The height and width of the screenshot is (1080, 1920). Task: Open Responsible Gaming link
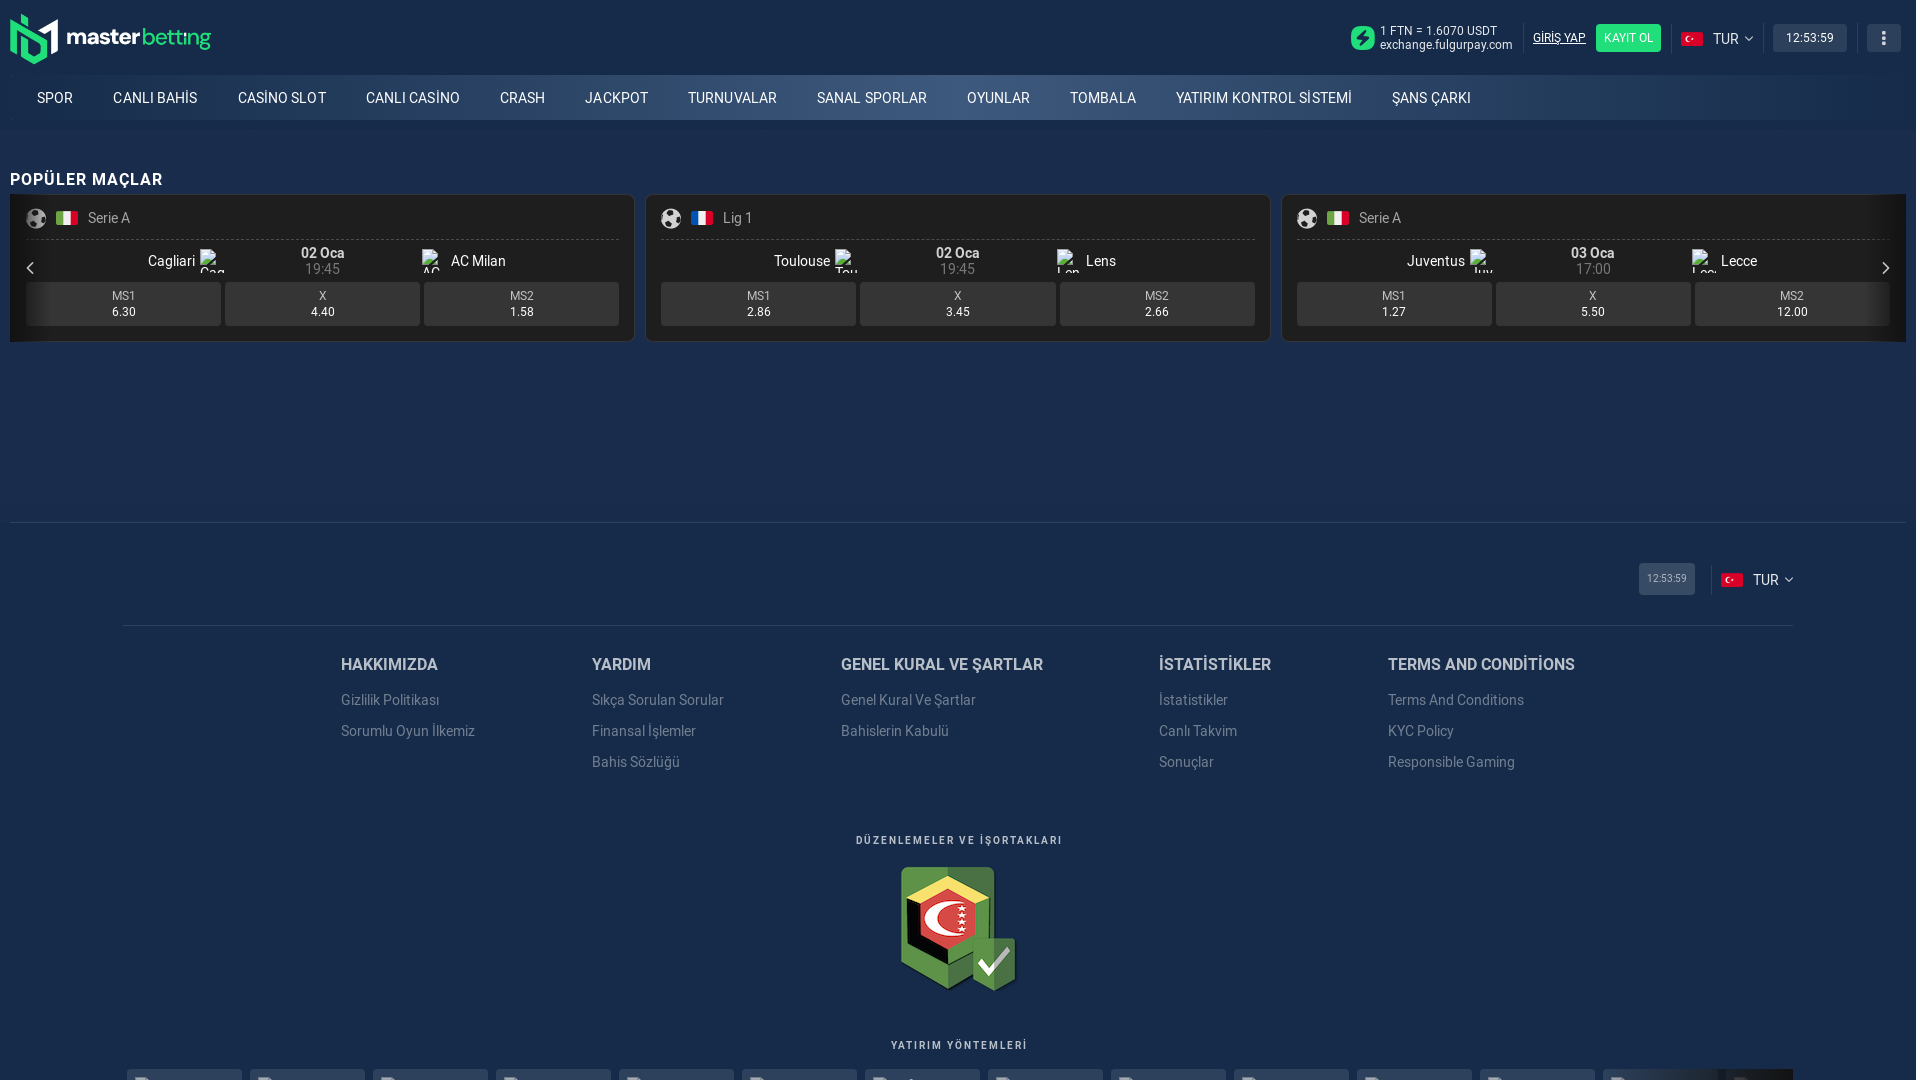(1451, 762)
